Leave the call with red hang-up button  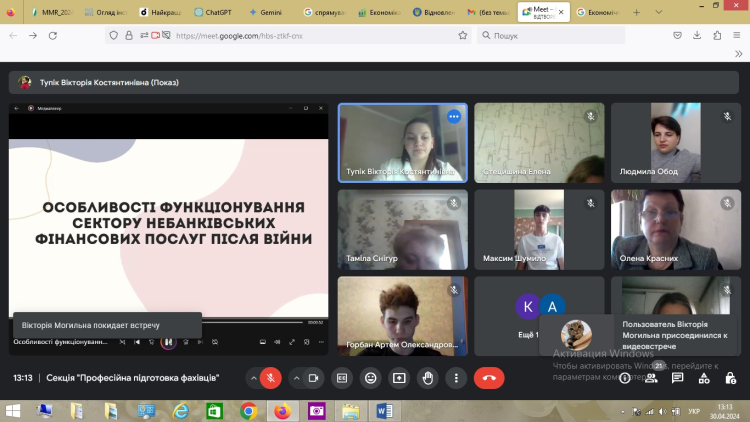tap(488, 378)
